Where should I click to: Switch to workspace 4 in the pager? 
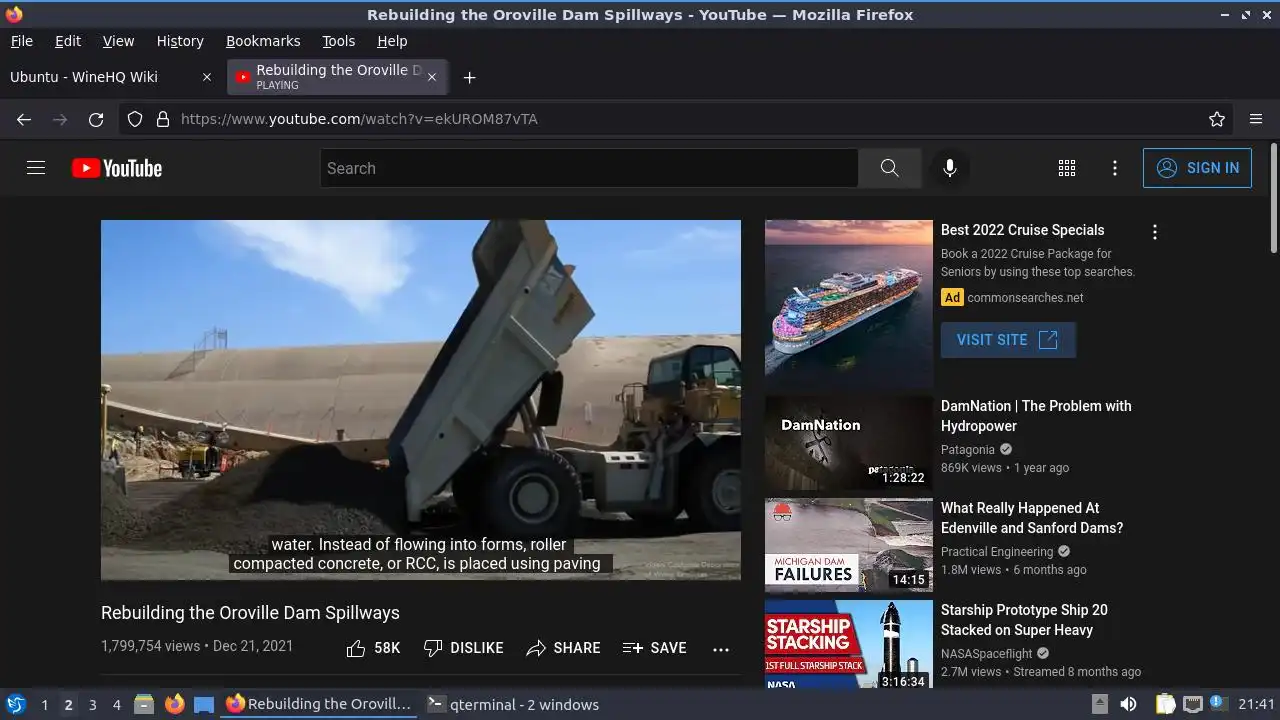pos(116,705)
